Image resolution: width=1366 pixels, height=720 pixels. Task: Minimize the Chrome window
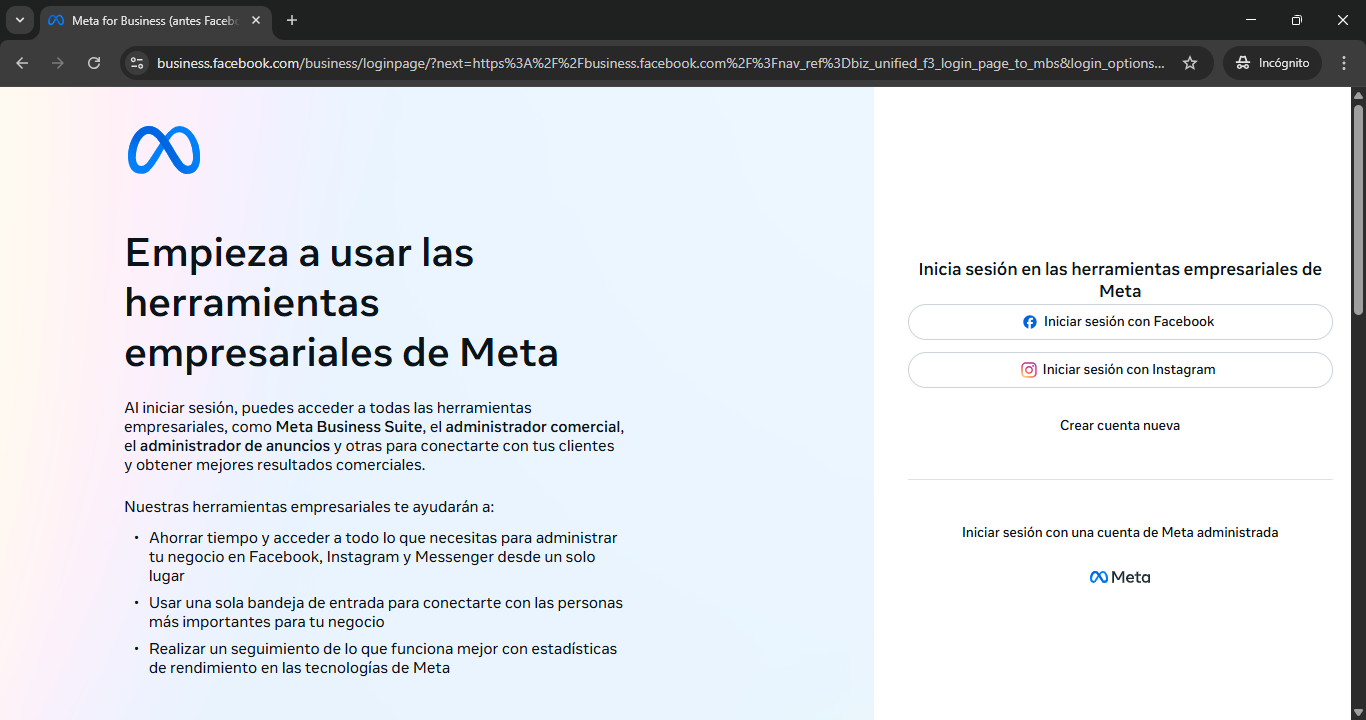[x=1251, y=20]
